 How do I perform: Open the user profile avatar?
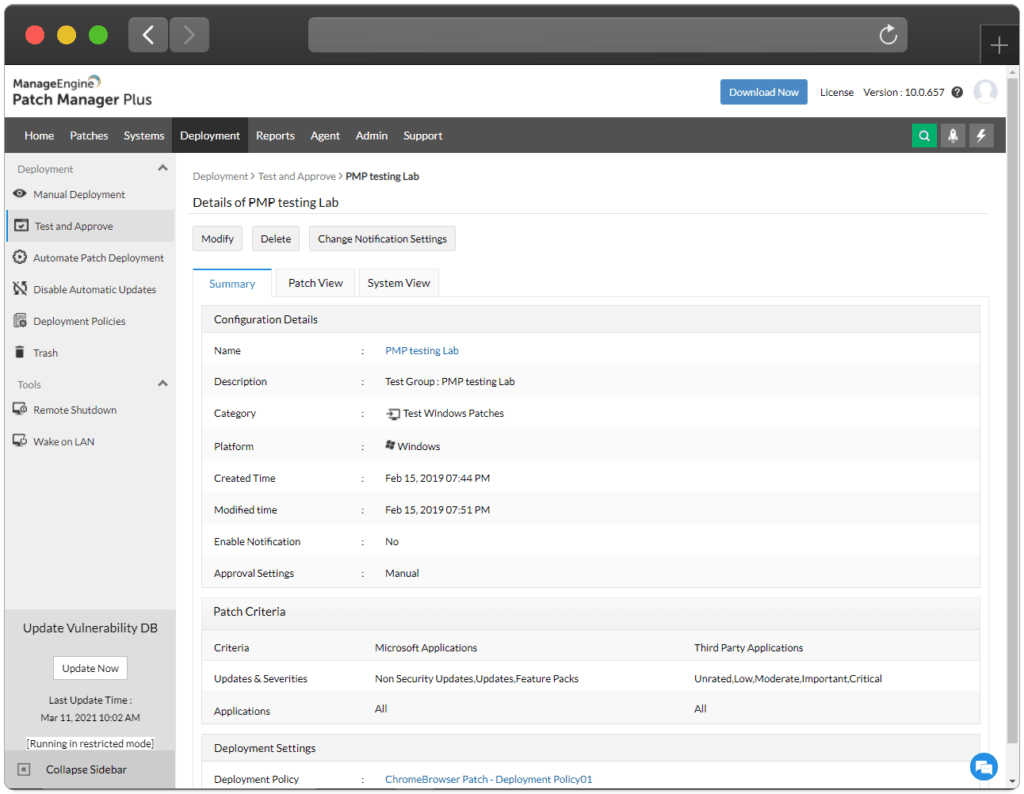point(985,91)
